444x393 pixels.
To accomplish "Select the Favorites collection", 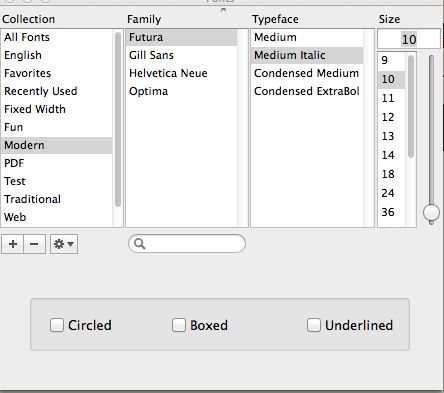I will [57, 73].
